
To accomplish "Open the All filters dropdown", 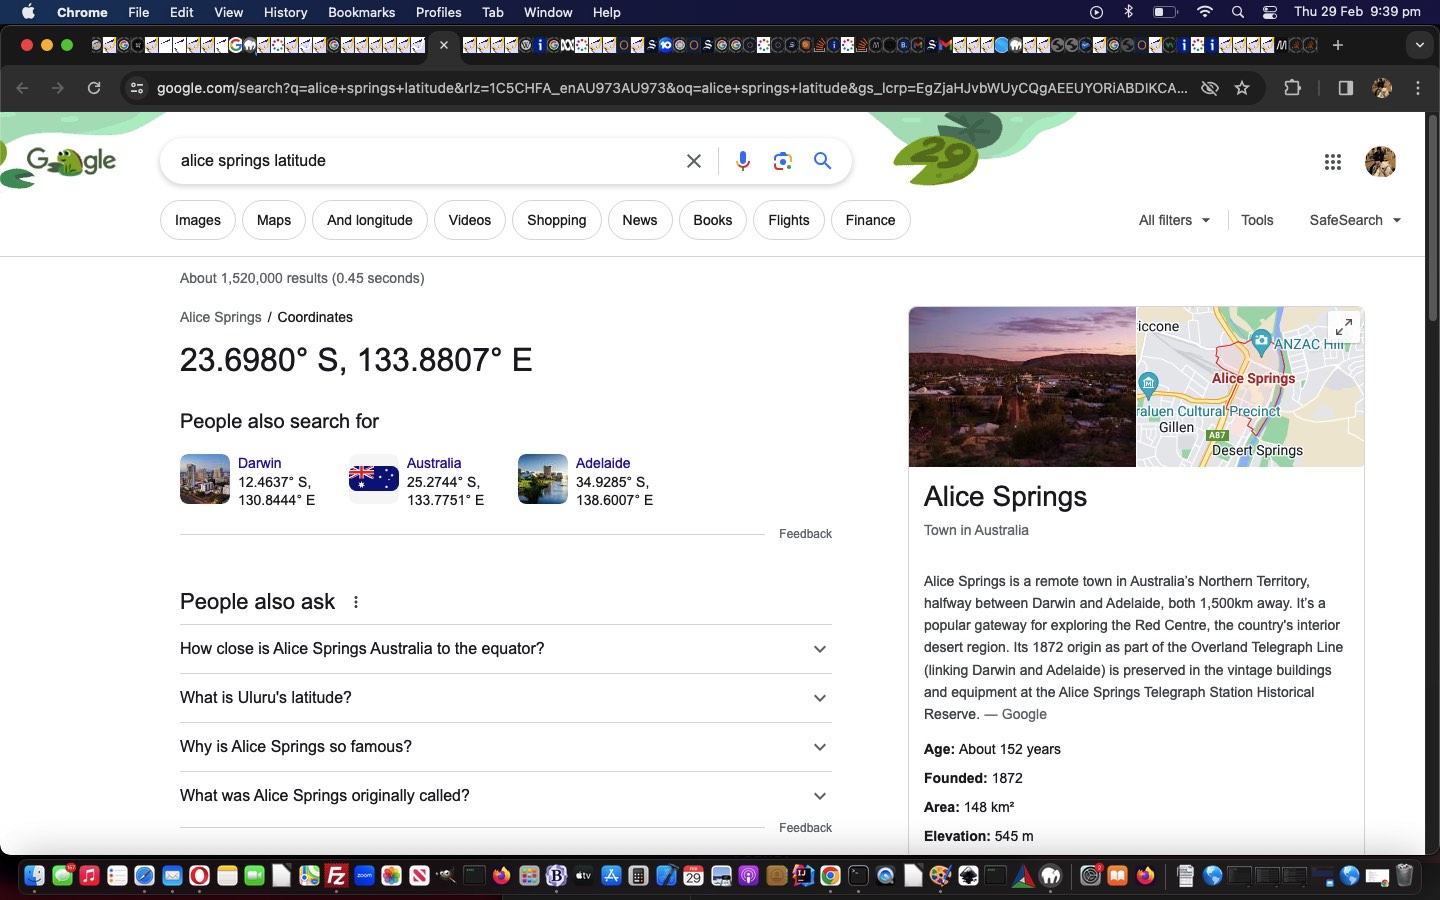I will [x=1174, y=220].
